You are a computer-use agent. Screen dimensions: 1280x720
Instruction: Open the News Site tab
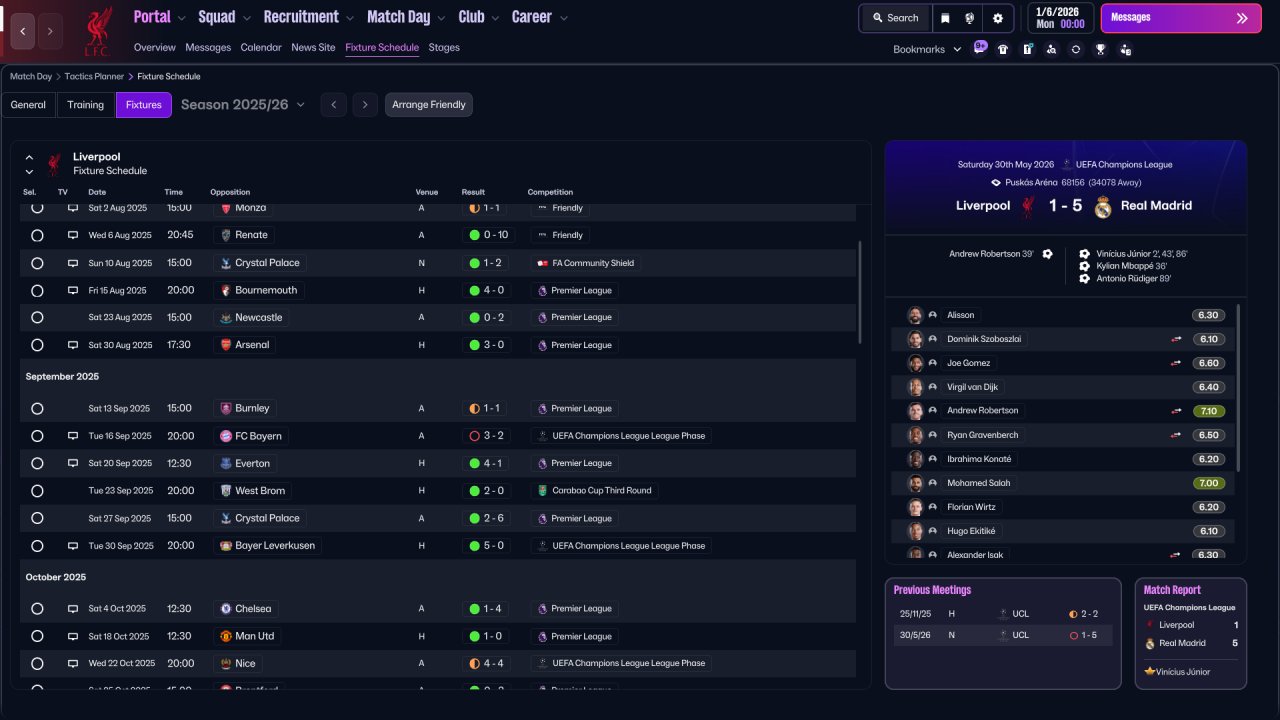(313, 47)
